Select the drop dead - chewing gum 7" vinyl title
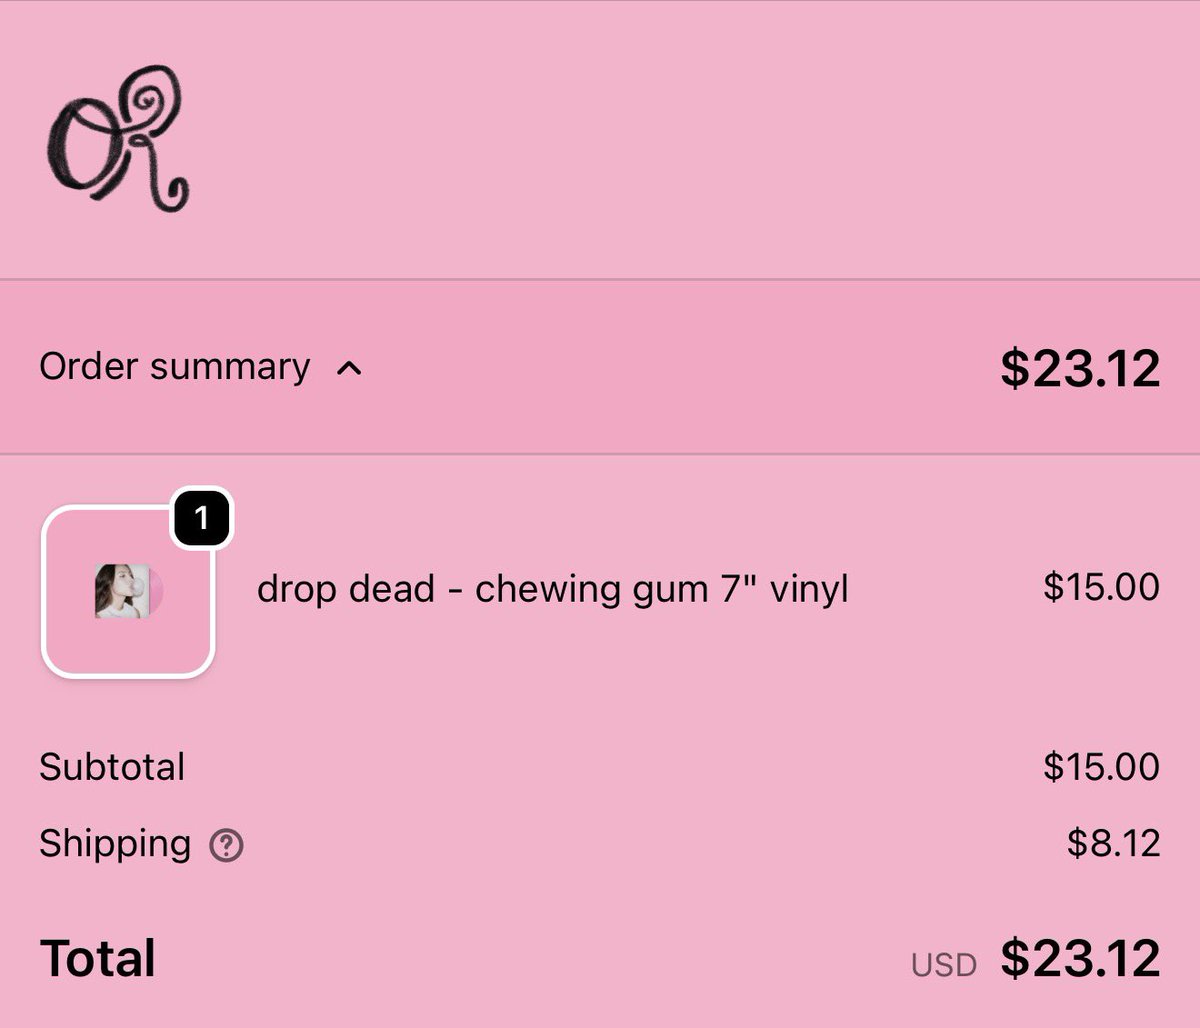 [553, 589]
